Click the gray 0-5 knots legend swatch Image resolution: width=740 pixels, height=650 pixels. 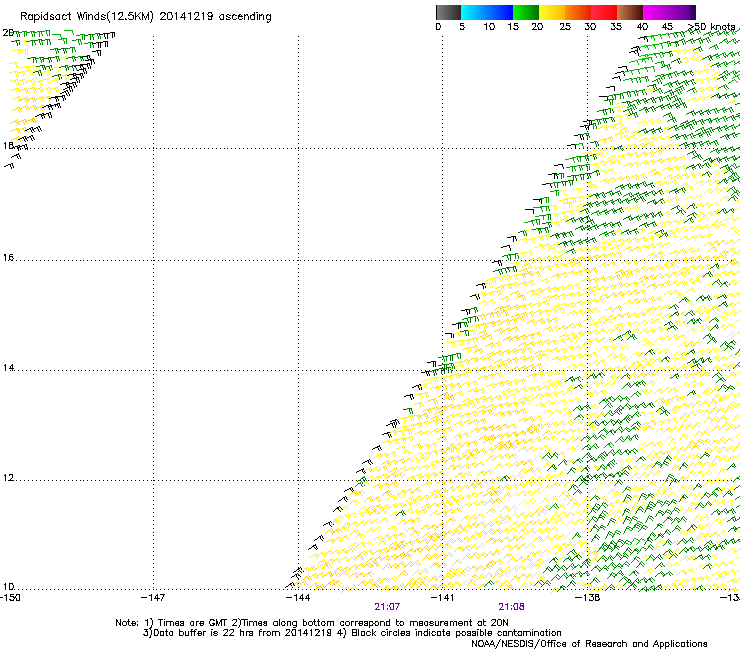tap(448, 12)
